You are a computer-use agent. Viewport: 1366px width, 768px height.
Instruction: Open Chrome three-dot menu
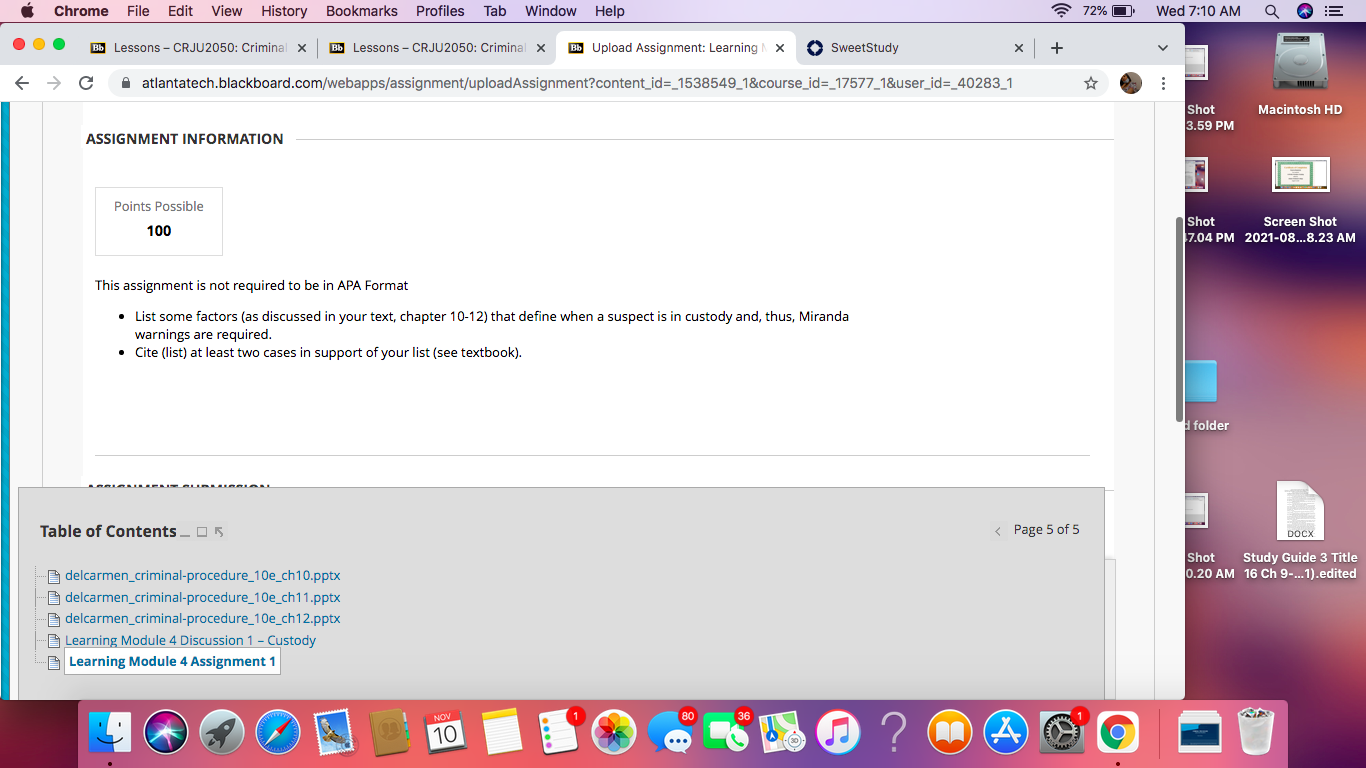1163,83
